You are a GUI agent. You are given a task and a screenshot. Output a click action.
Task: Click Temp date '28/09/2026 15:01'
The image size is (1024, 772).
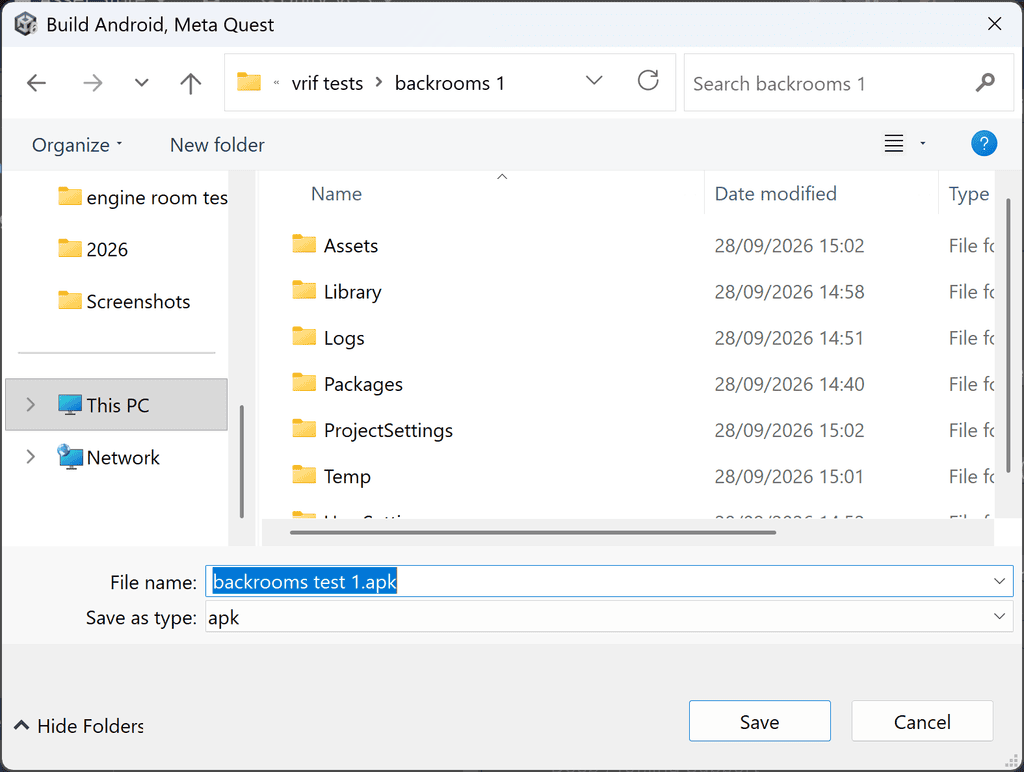click(789, 477)
